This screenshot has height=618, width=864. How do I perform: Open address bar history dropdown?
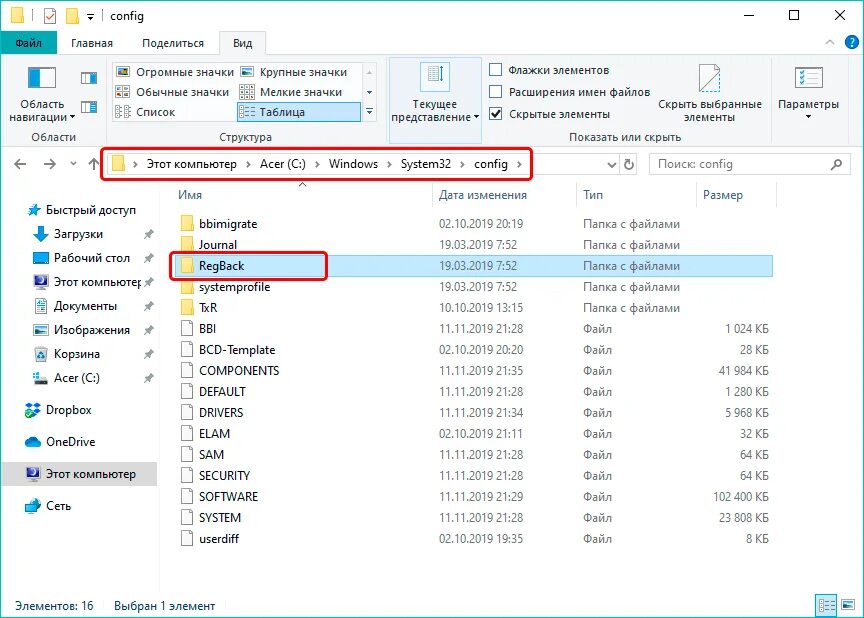(x=611, y=164)
